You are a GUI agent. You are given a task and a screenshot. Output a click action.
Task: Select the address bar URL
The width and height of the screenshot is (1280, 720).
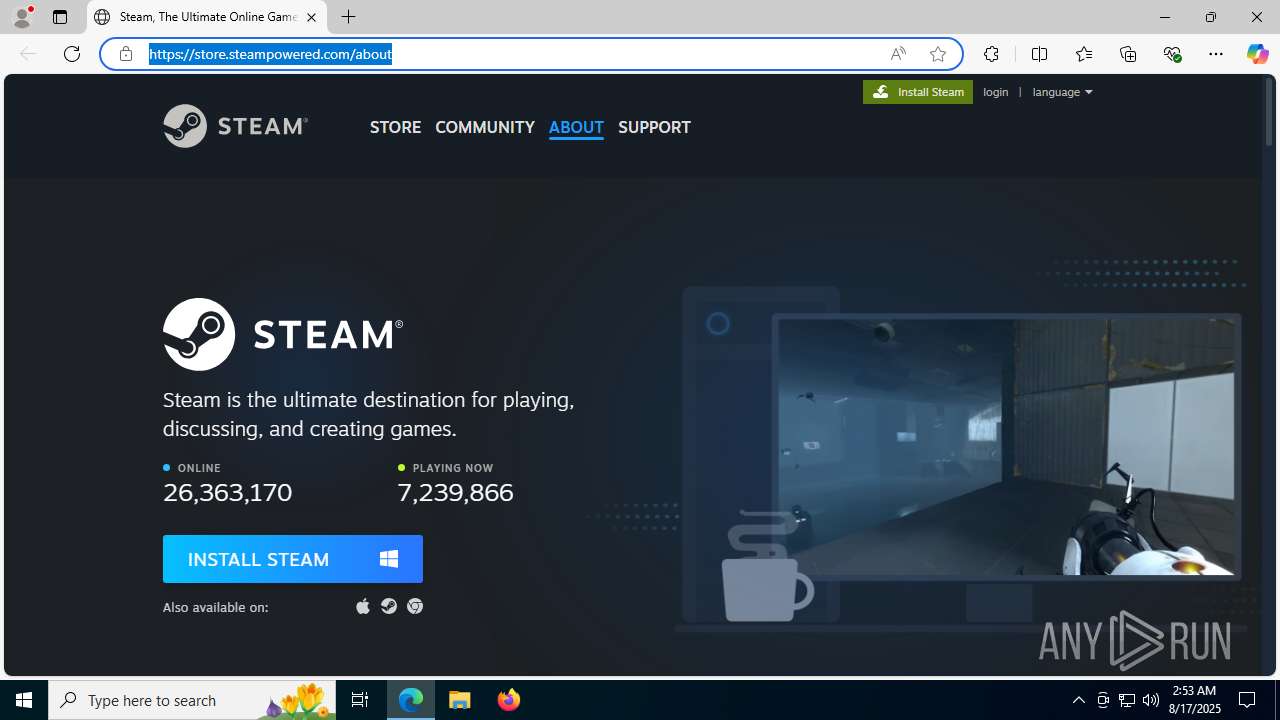pos(270,54)
